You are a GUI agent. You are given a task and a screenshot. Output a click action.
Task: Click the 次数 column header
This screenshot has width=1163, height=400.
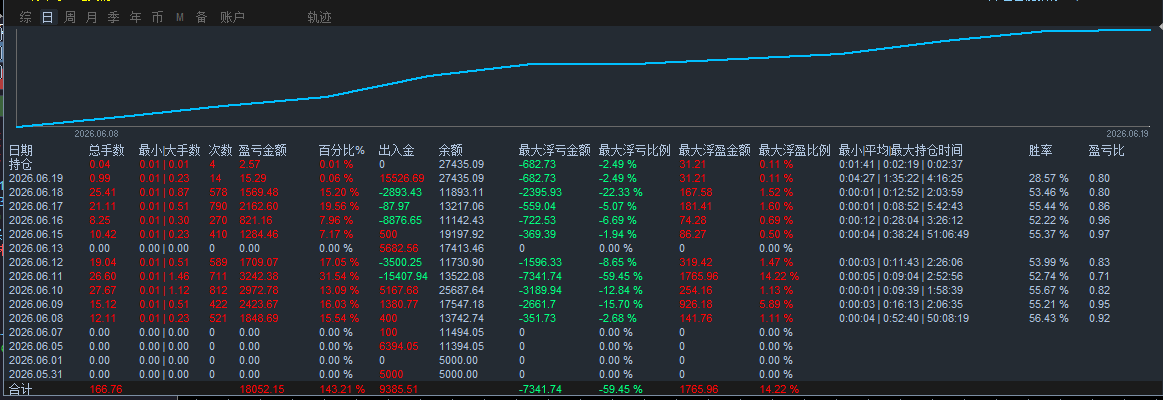(221, 151)
